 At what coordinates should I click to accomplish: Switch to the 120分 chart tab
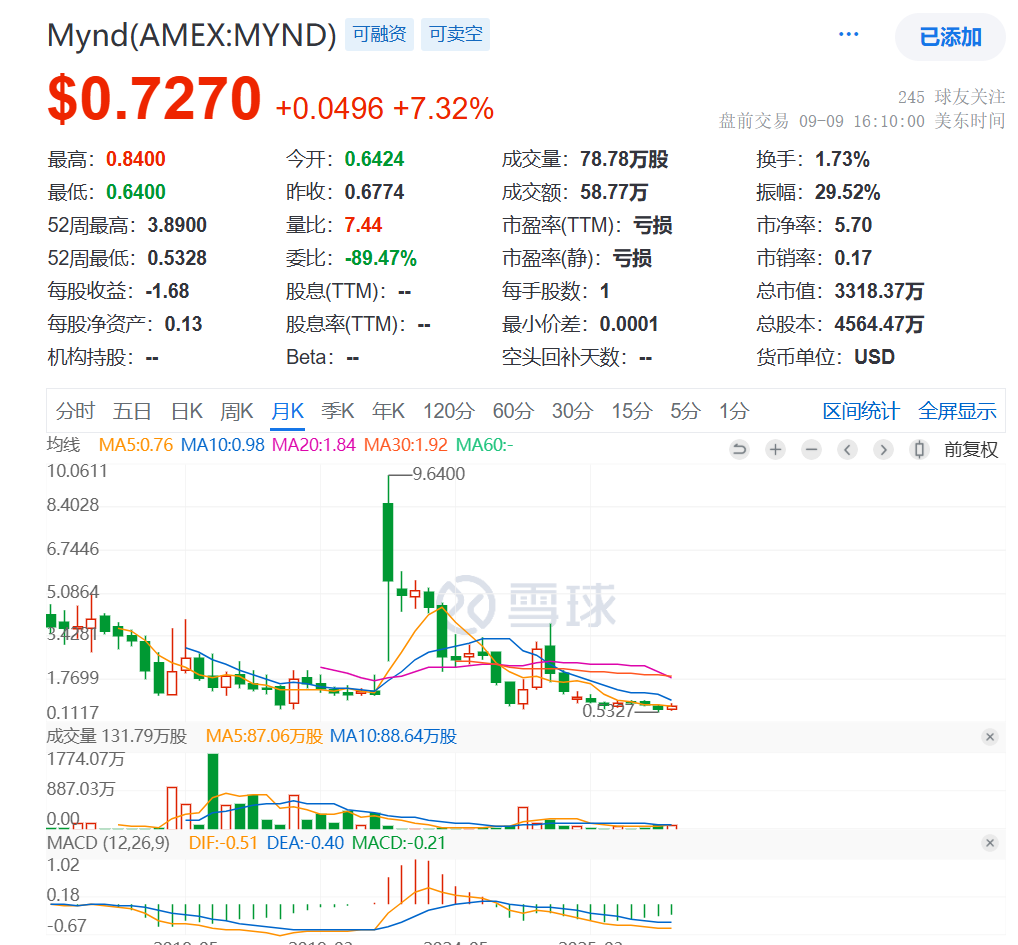(x=449, y=411)
